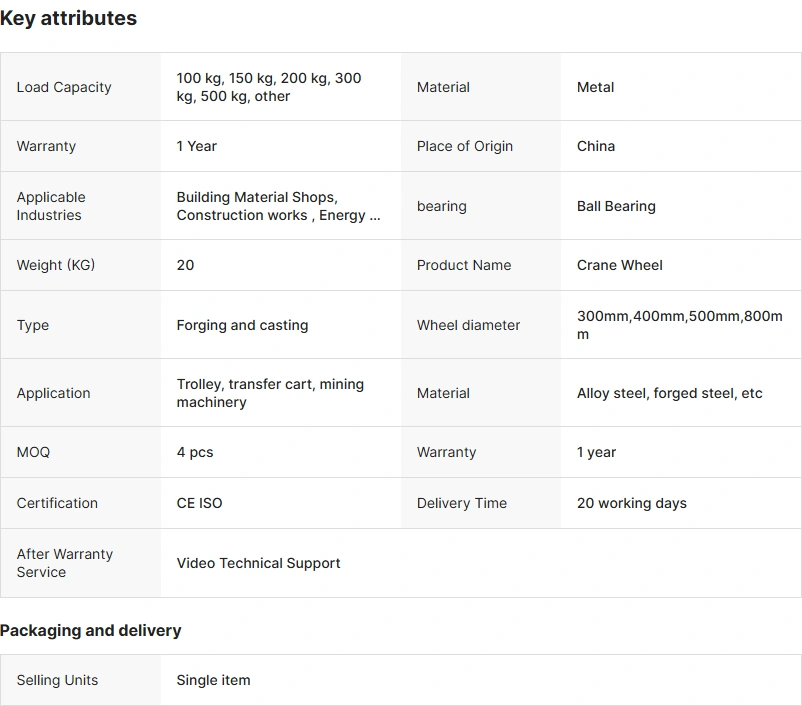
Task: Select the "Weight (KG)" label
Action: (x=56, y=265)
